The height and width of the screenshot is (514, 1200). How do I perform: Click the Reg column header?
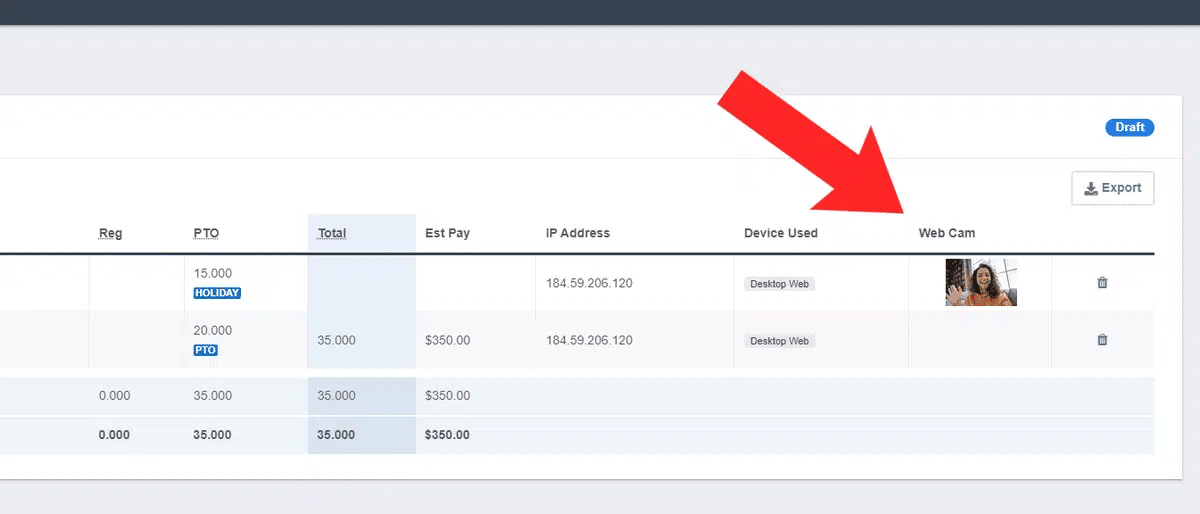(110, 233)
